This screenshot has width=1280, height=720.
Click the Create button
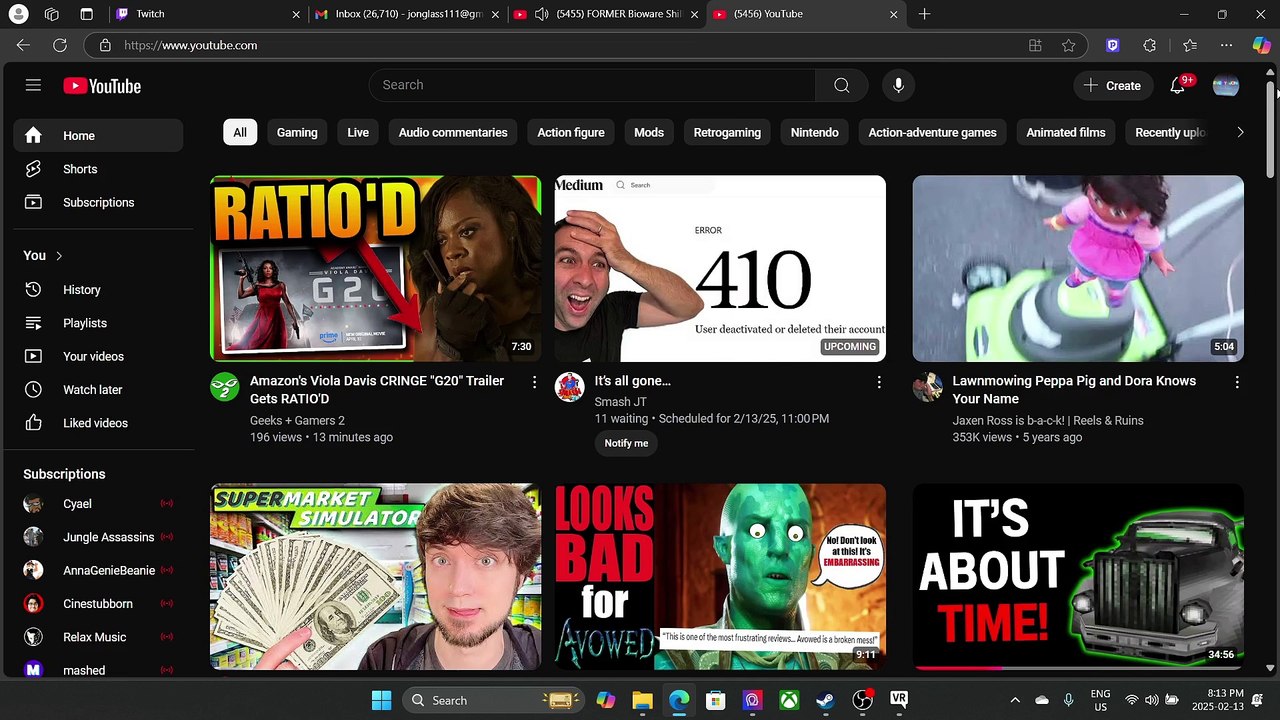(1112, 86)
